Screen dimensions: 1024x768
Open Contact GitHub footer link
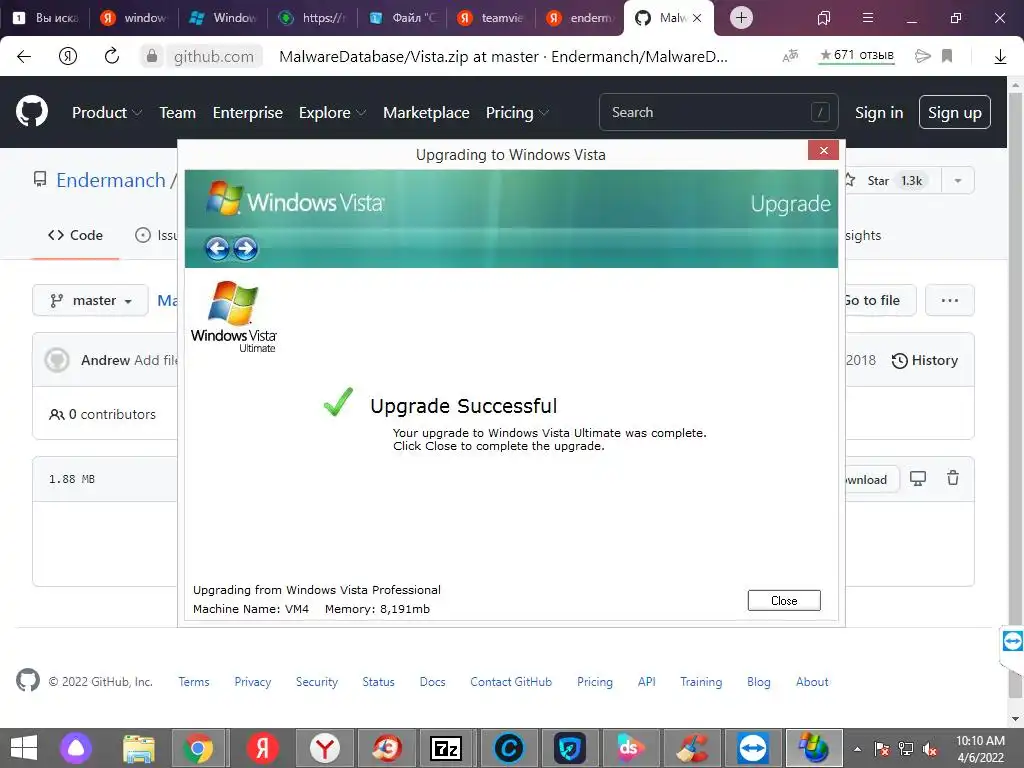(511, 682)
